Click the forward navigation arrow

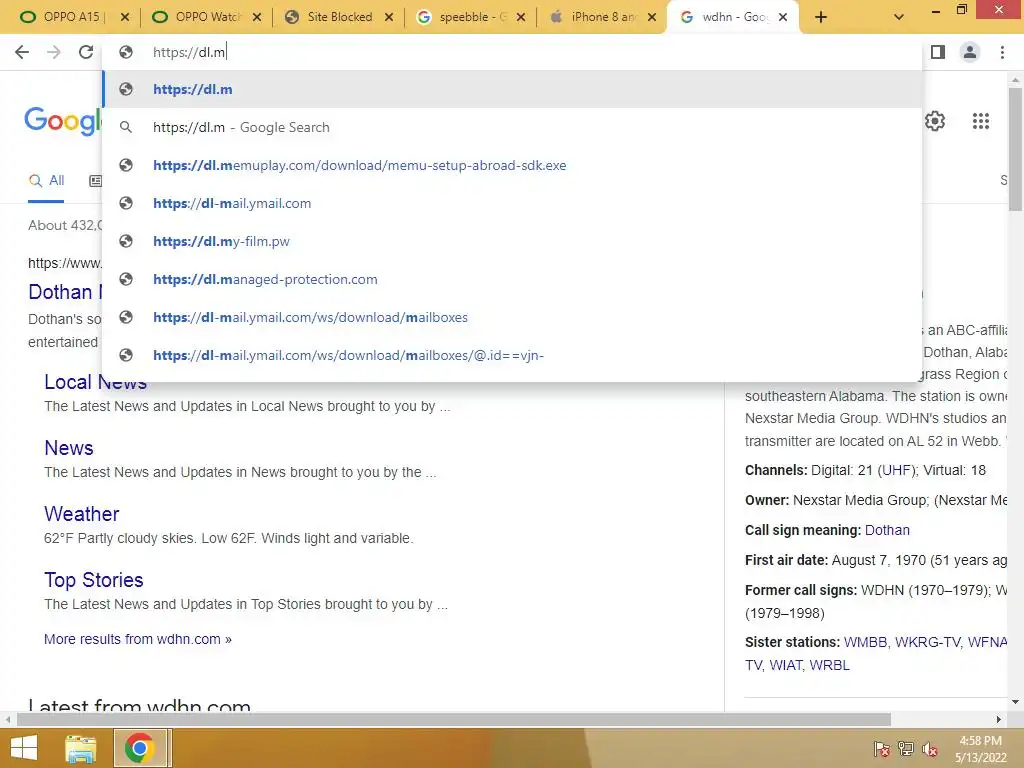click(x=54, y=52)
